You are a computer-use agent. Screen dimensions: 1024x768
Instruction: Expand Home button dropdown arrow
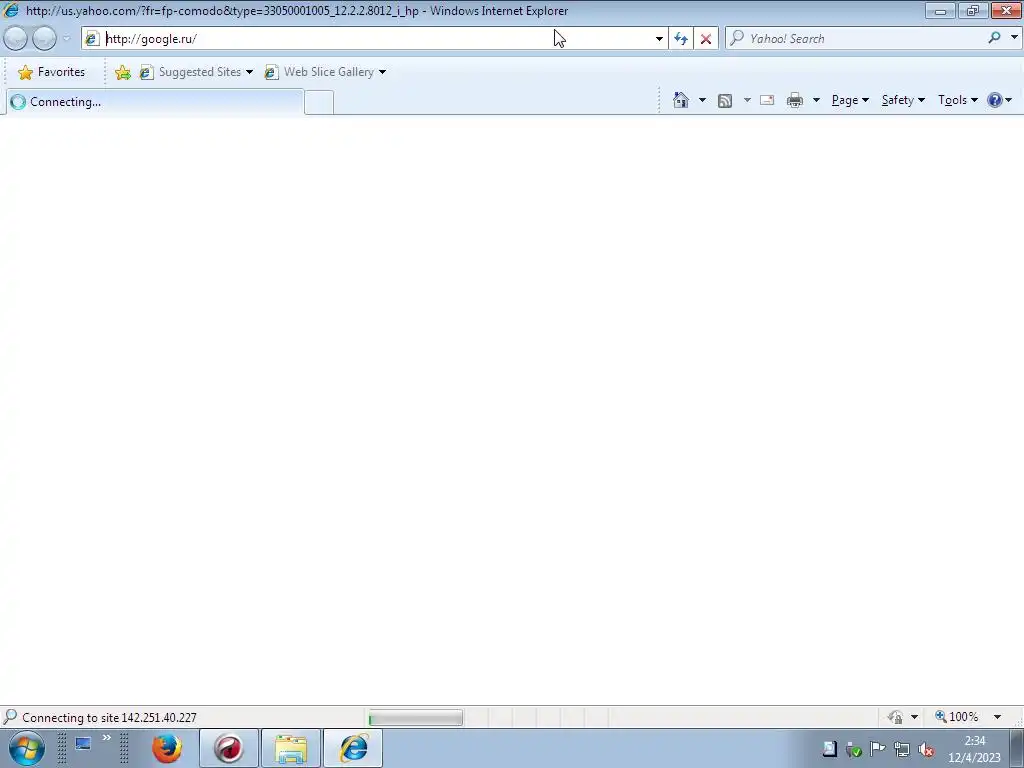click(x=702, y=100)
